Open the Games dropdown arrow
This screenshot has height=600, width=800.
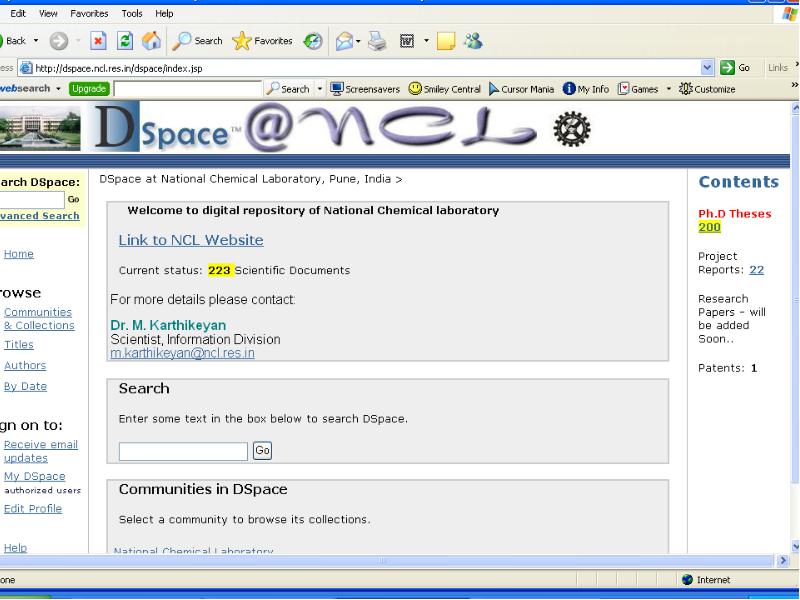[x=668, y=89]
